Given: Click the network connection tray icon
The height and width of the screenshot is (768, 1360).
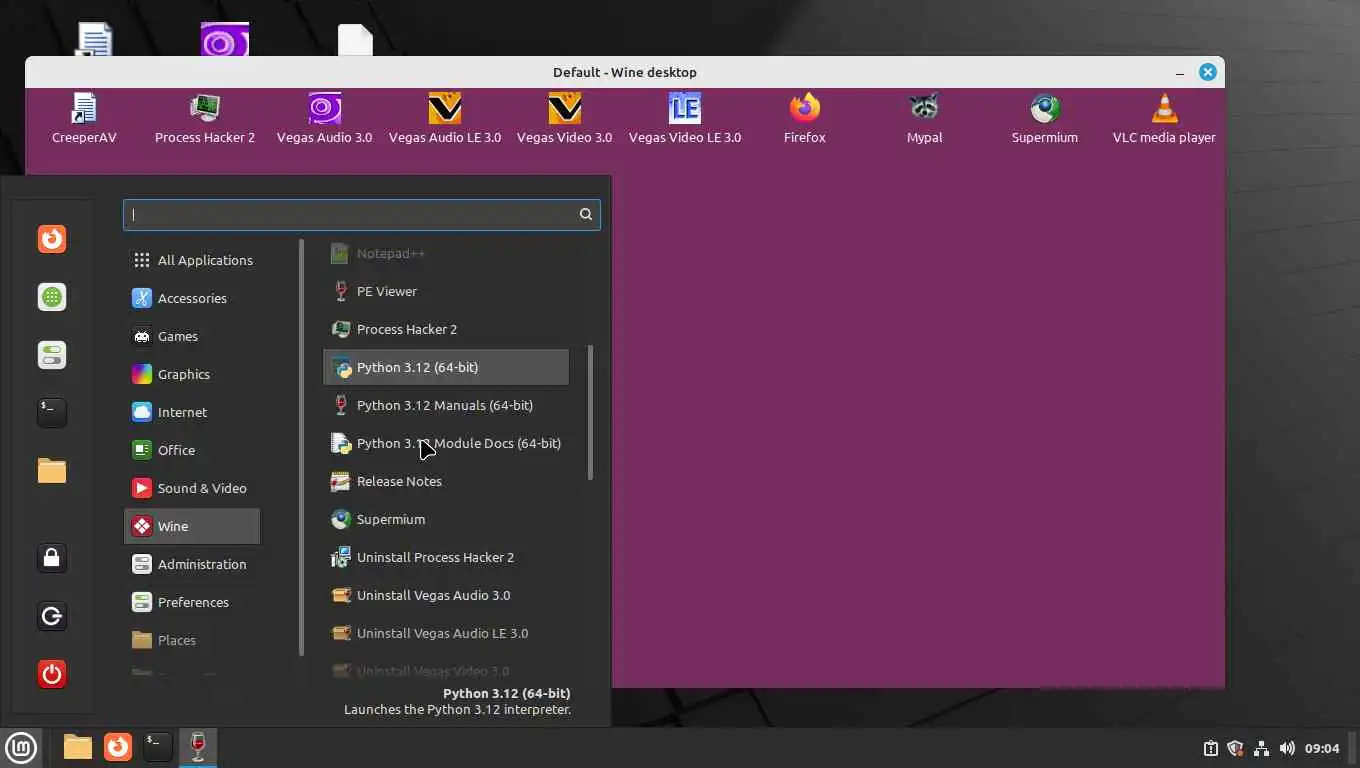Looking at the screenshot, I should (x=1261, y=748).
